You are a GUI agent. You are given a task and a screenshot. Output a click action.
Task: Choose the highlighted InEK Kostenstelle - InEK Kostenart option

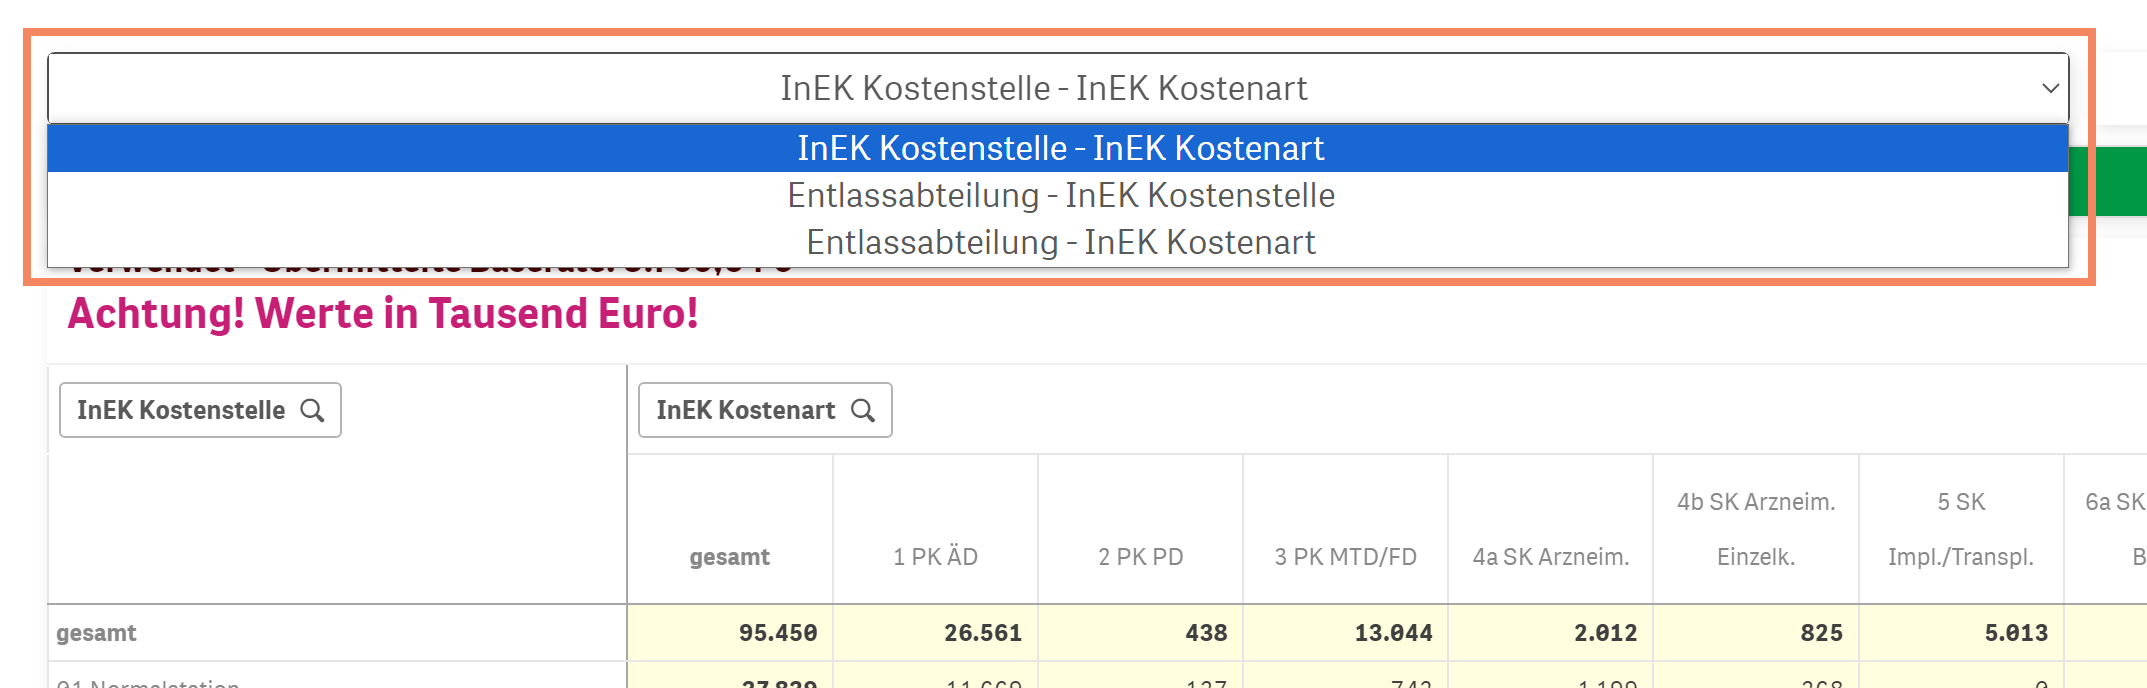click(1059, 148)
